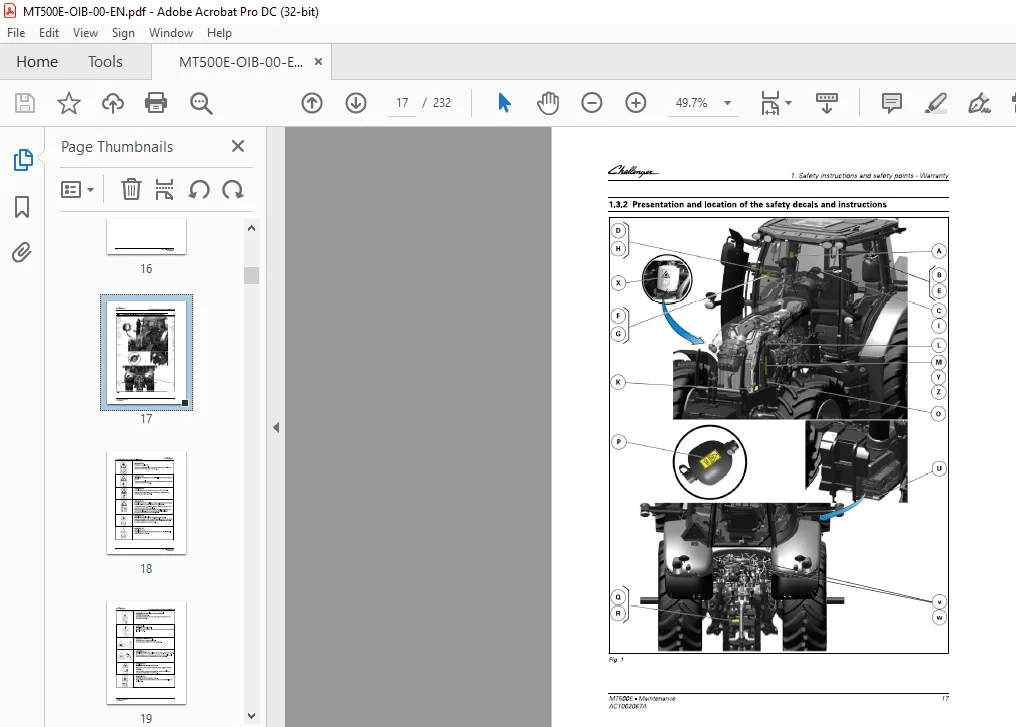Close the MT500E-OIB-00-E document tab
This screenshot has width=1016, height=727.
pos(318,62)
